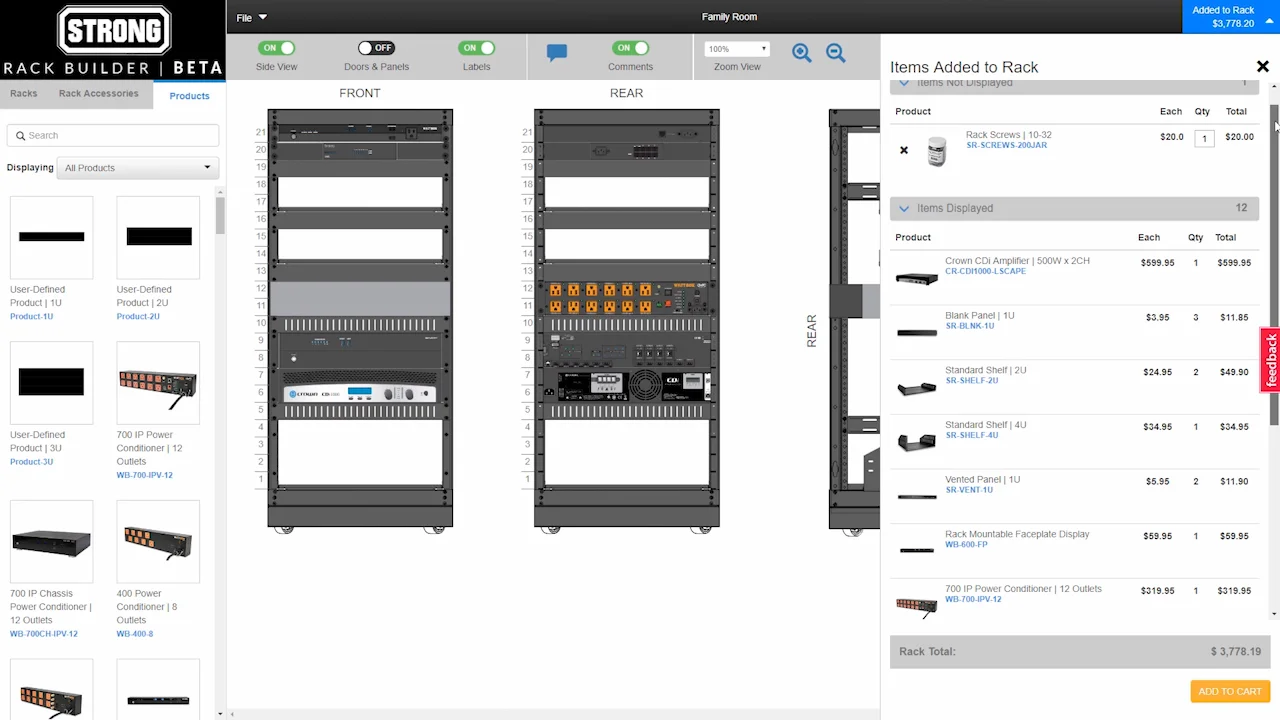Open WB-700-IPV-12 link in added items list
This screenshot has height=720, width=1280.
point(973,600)
